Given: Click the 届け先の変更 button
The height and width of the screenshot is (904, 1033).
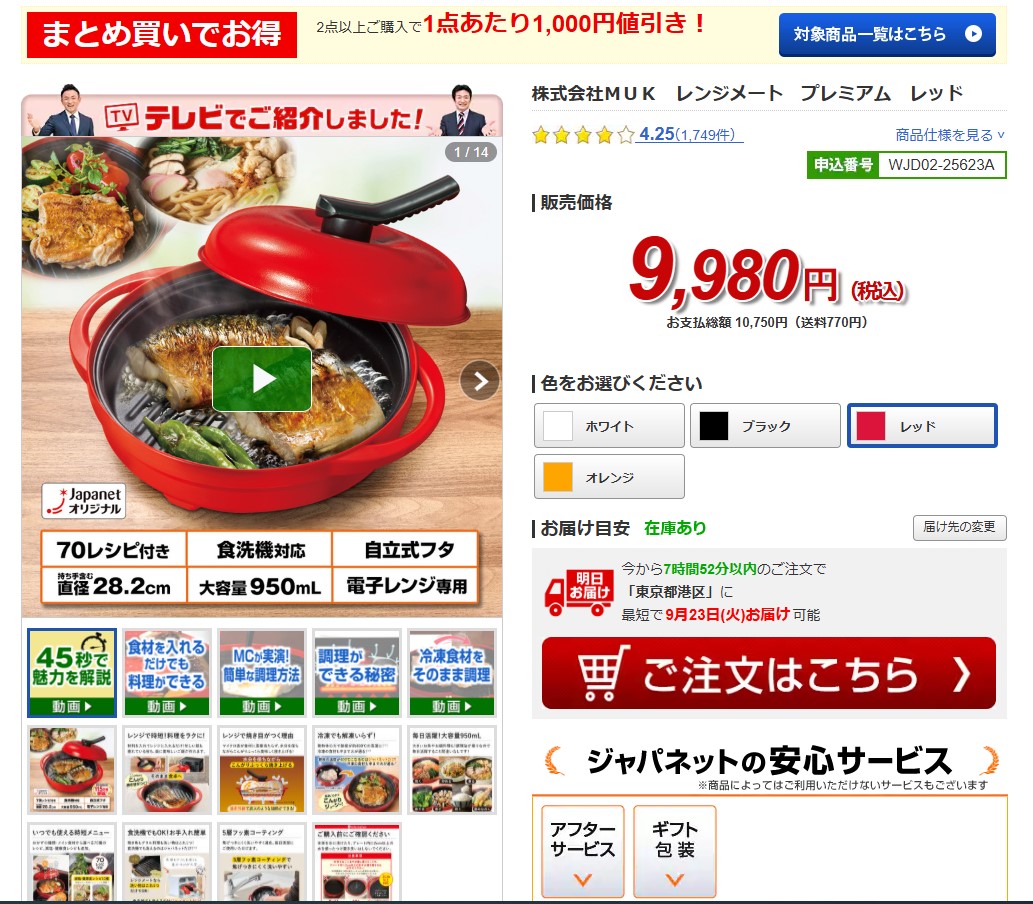Looking at the screenshot, I should coord(959,527).
